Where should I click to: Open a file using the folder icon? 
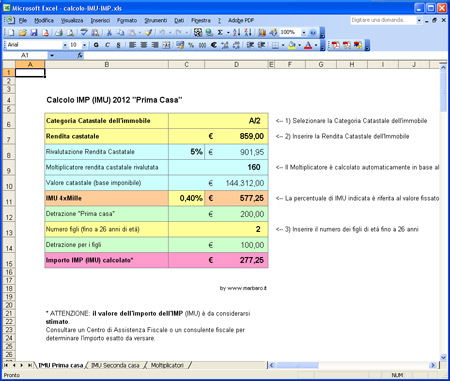22,33
